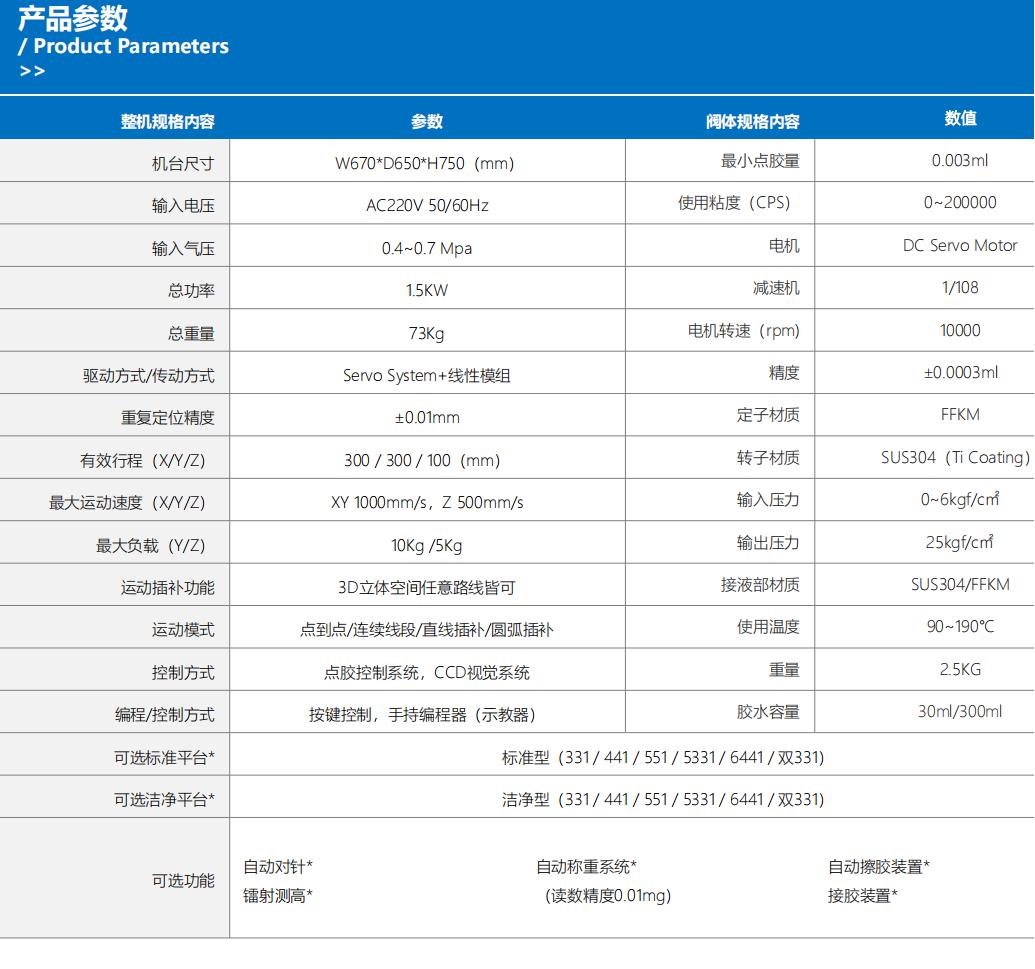Click the (读数精度0.01mg) note
The image size is (1035, 969).
pos(608,896)
